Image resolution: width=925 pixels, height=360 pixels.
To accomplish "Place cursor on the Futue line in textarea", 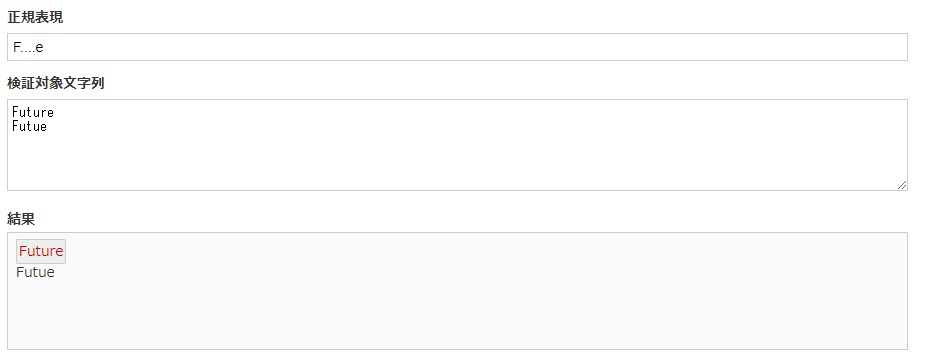I will click(x=29, y=126).
